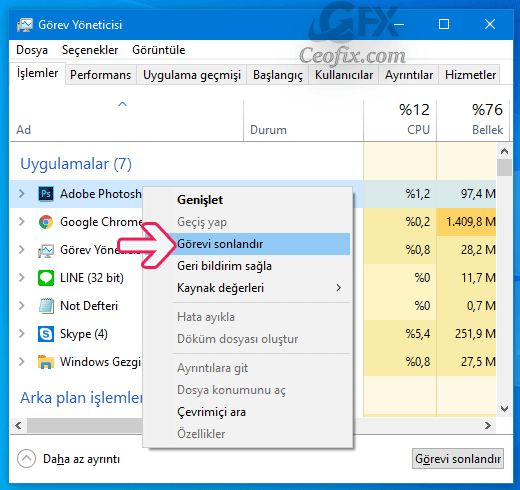Viewport: 520px width, 490px height.
Task: Click the Windows Gezgini folder icon
Action: (46, 362)
